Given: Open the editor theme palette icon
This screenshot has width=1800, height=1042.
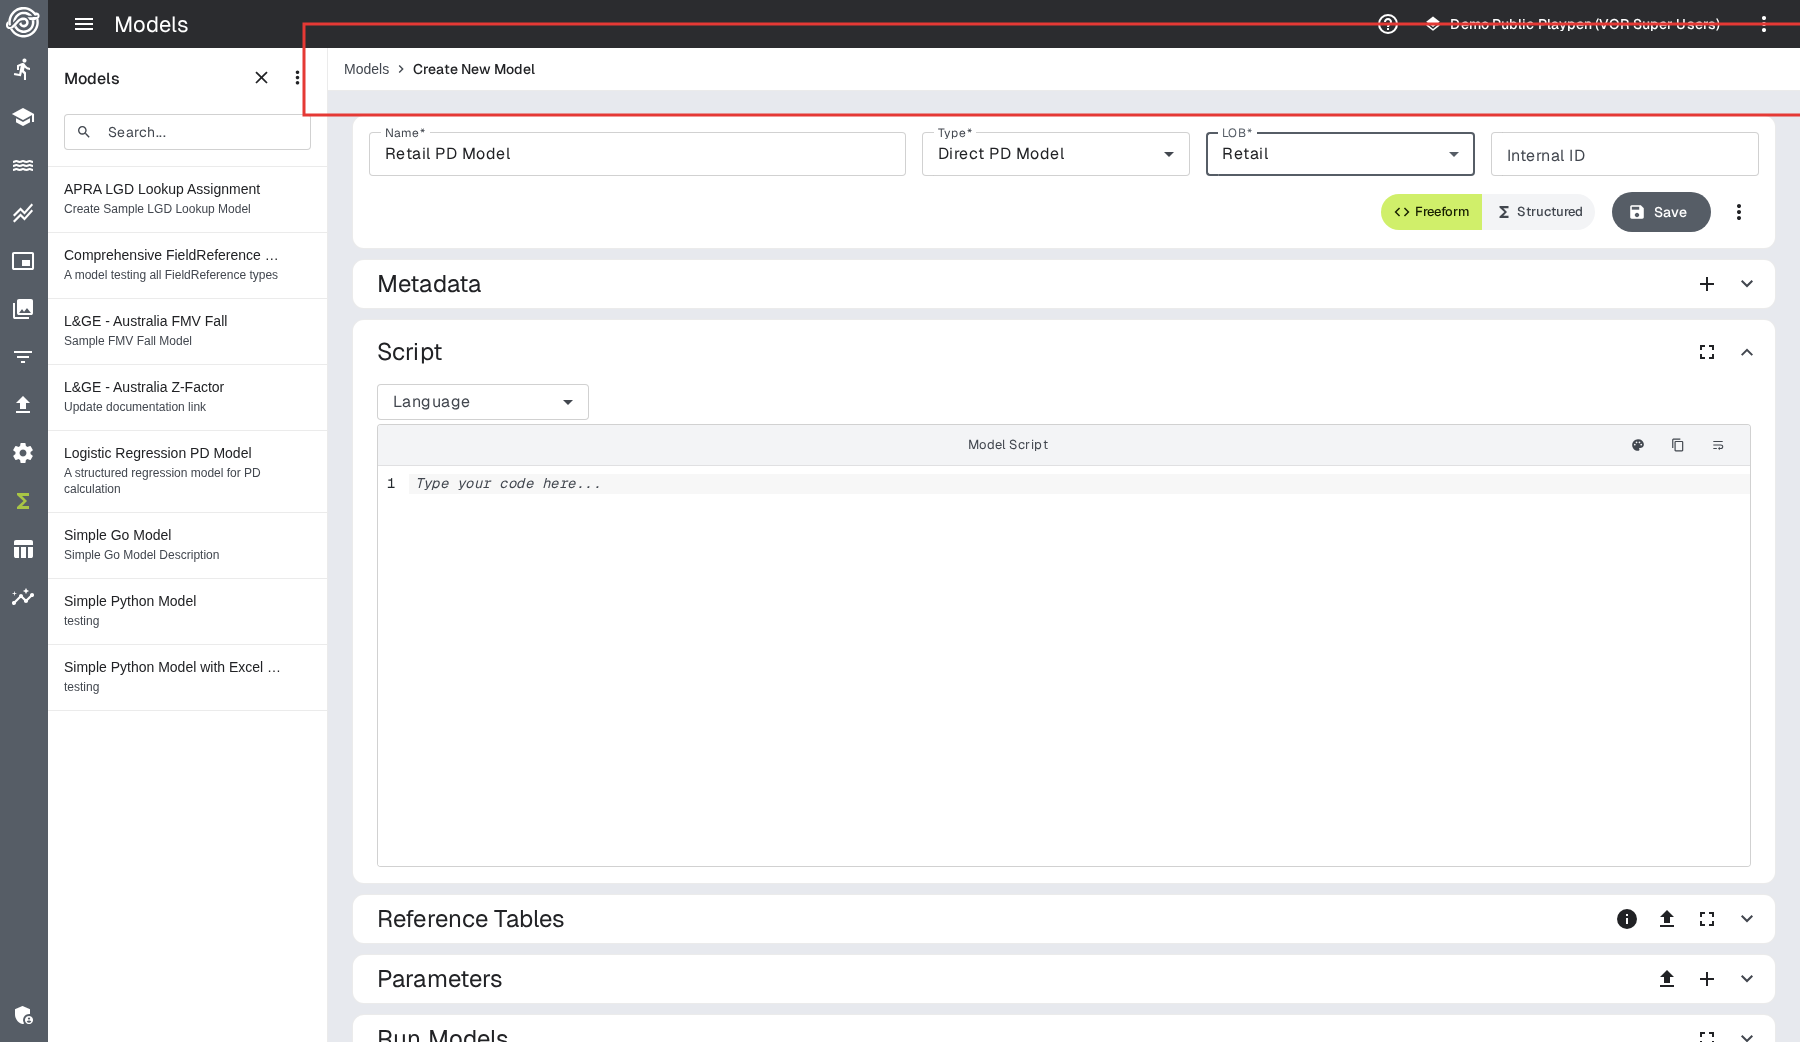Looking at the screenshot, I should (x=1637, y=445).
